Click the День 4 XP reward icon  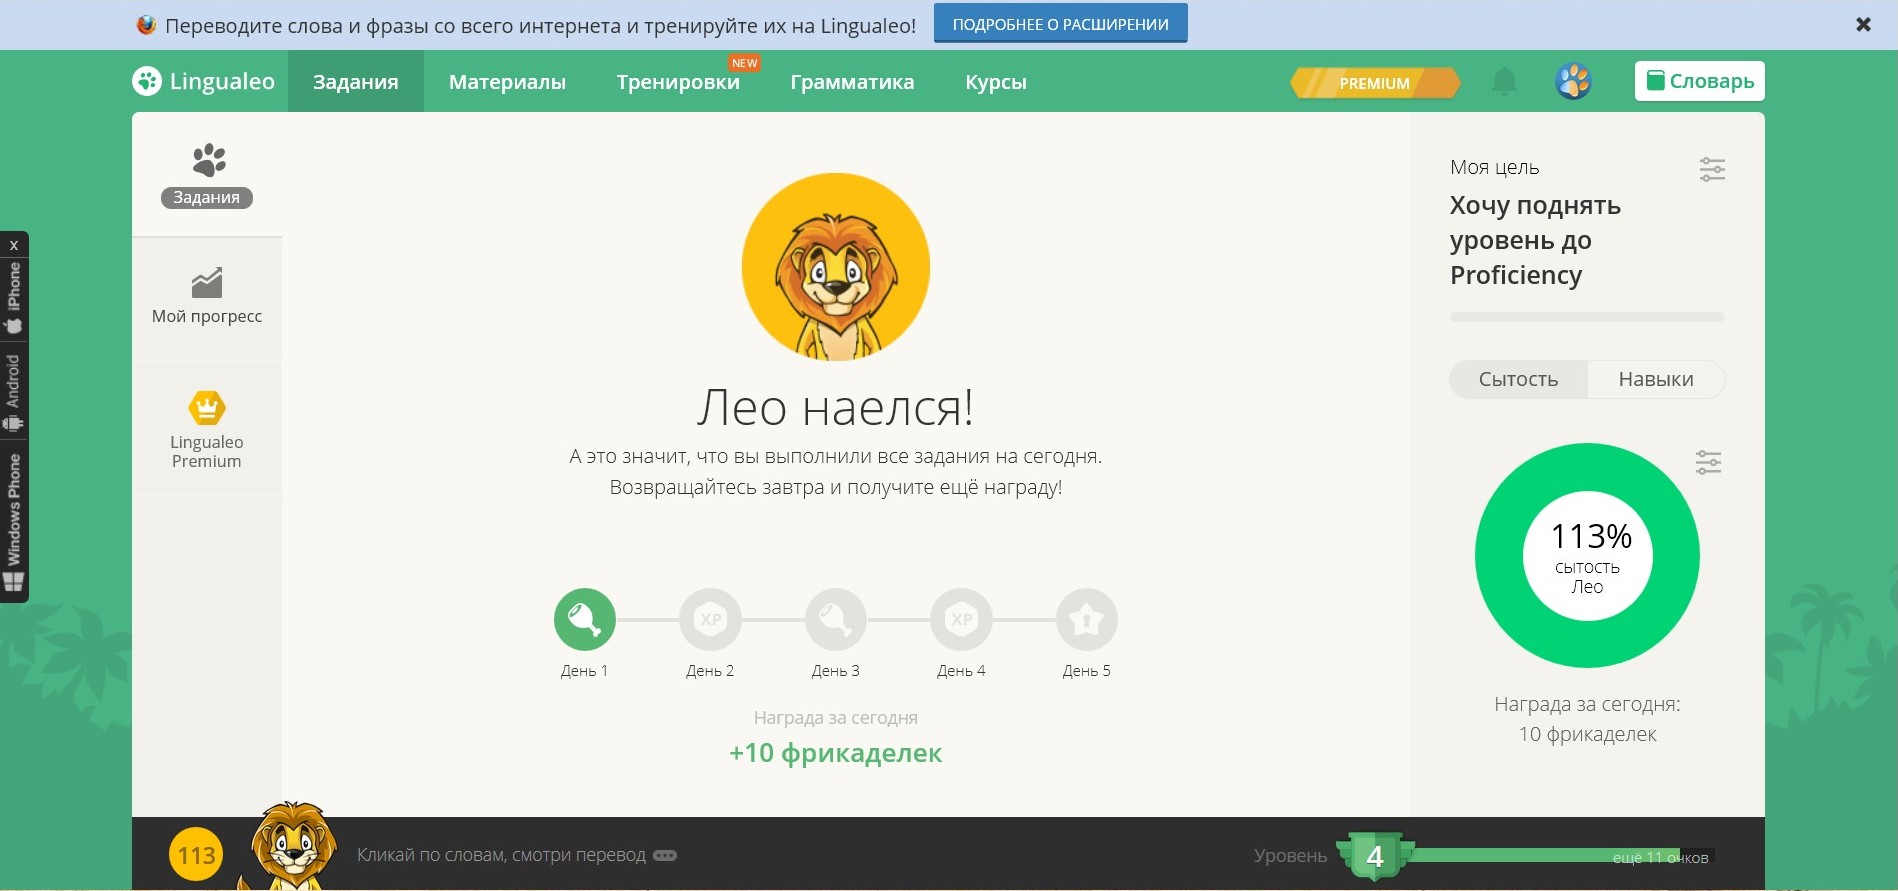click(961, 620)
